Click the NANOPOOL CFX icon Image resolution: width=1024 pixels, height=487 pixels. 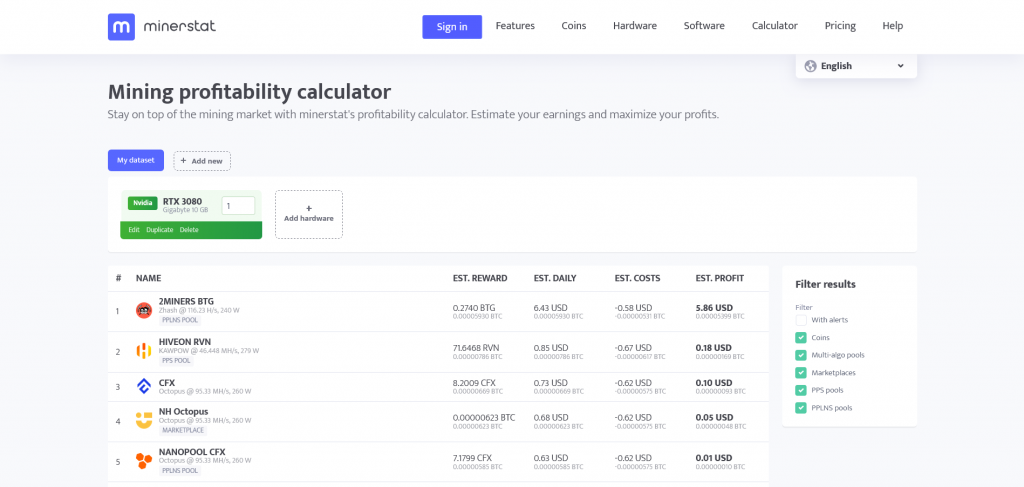click(x=144, y=461)
